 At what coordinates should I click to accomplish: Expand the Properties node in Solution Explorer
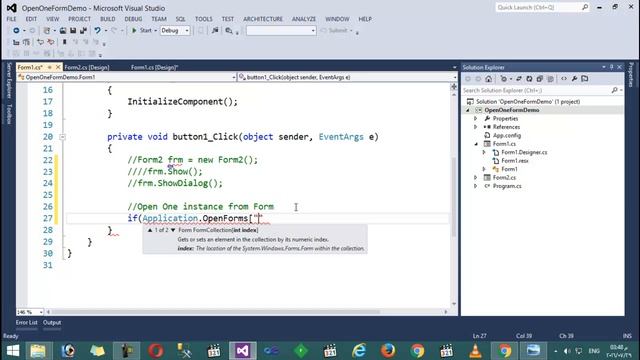tap(476, 118)
